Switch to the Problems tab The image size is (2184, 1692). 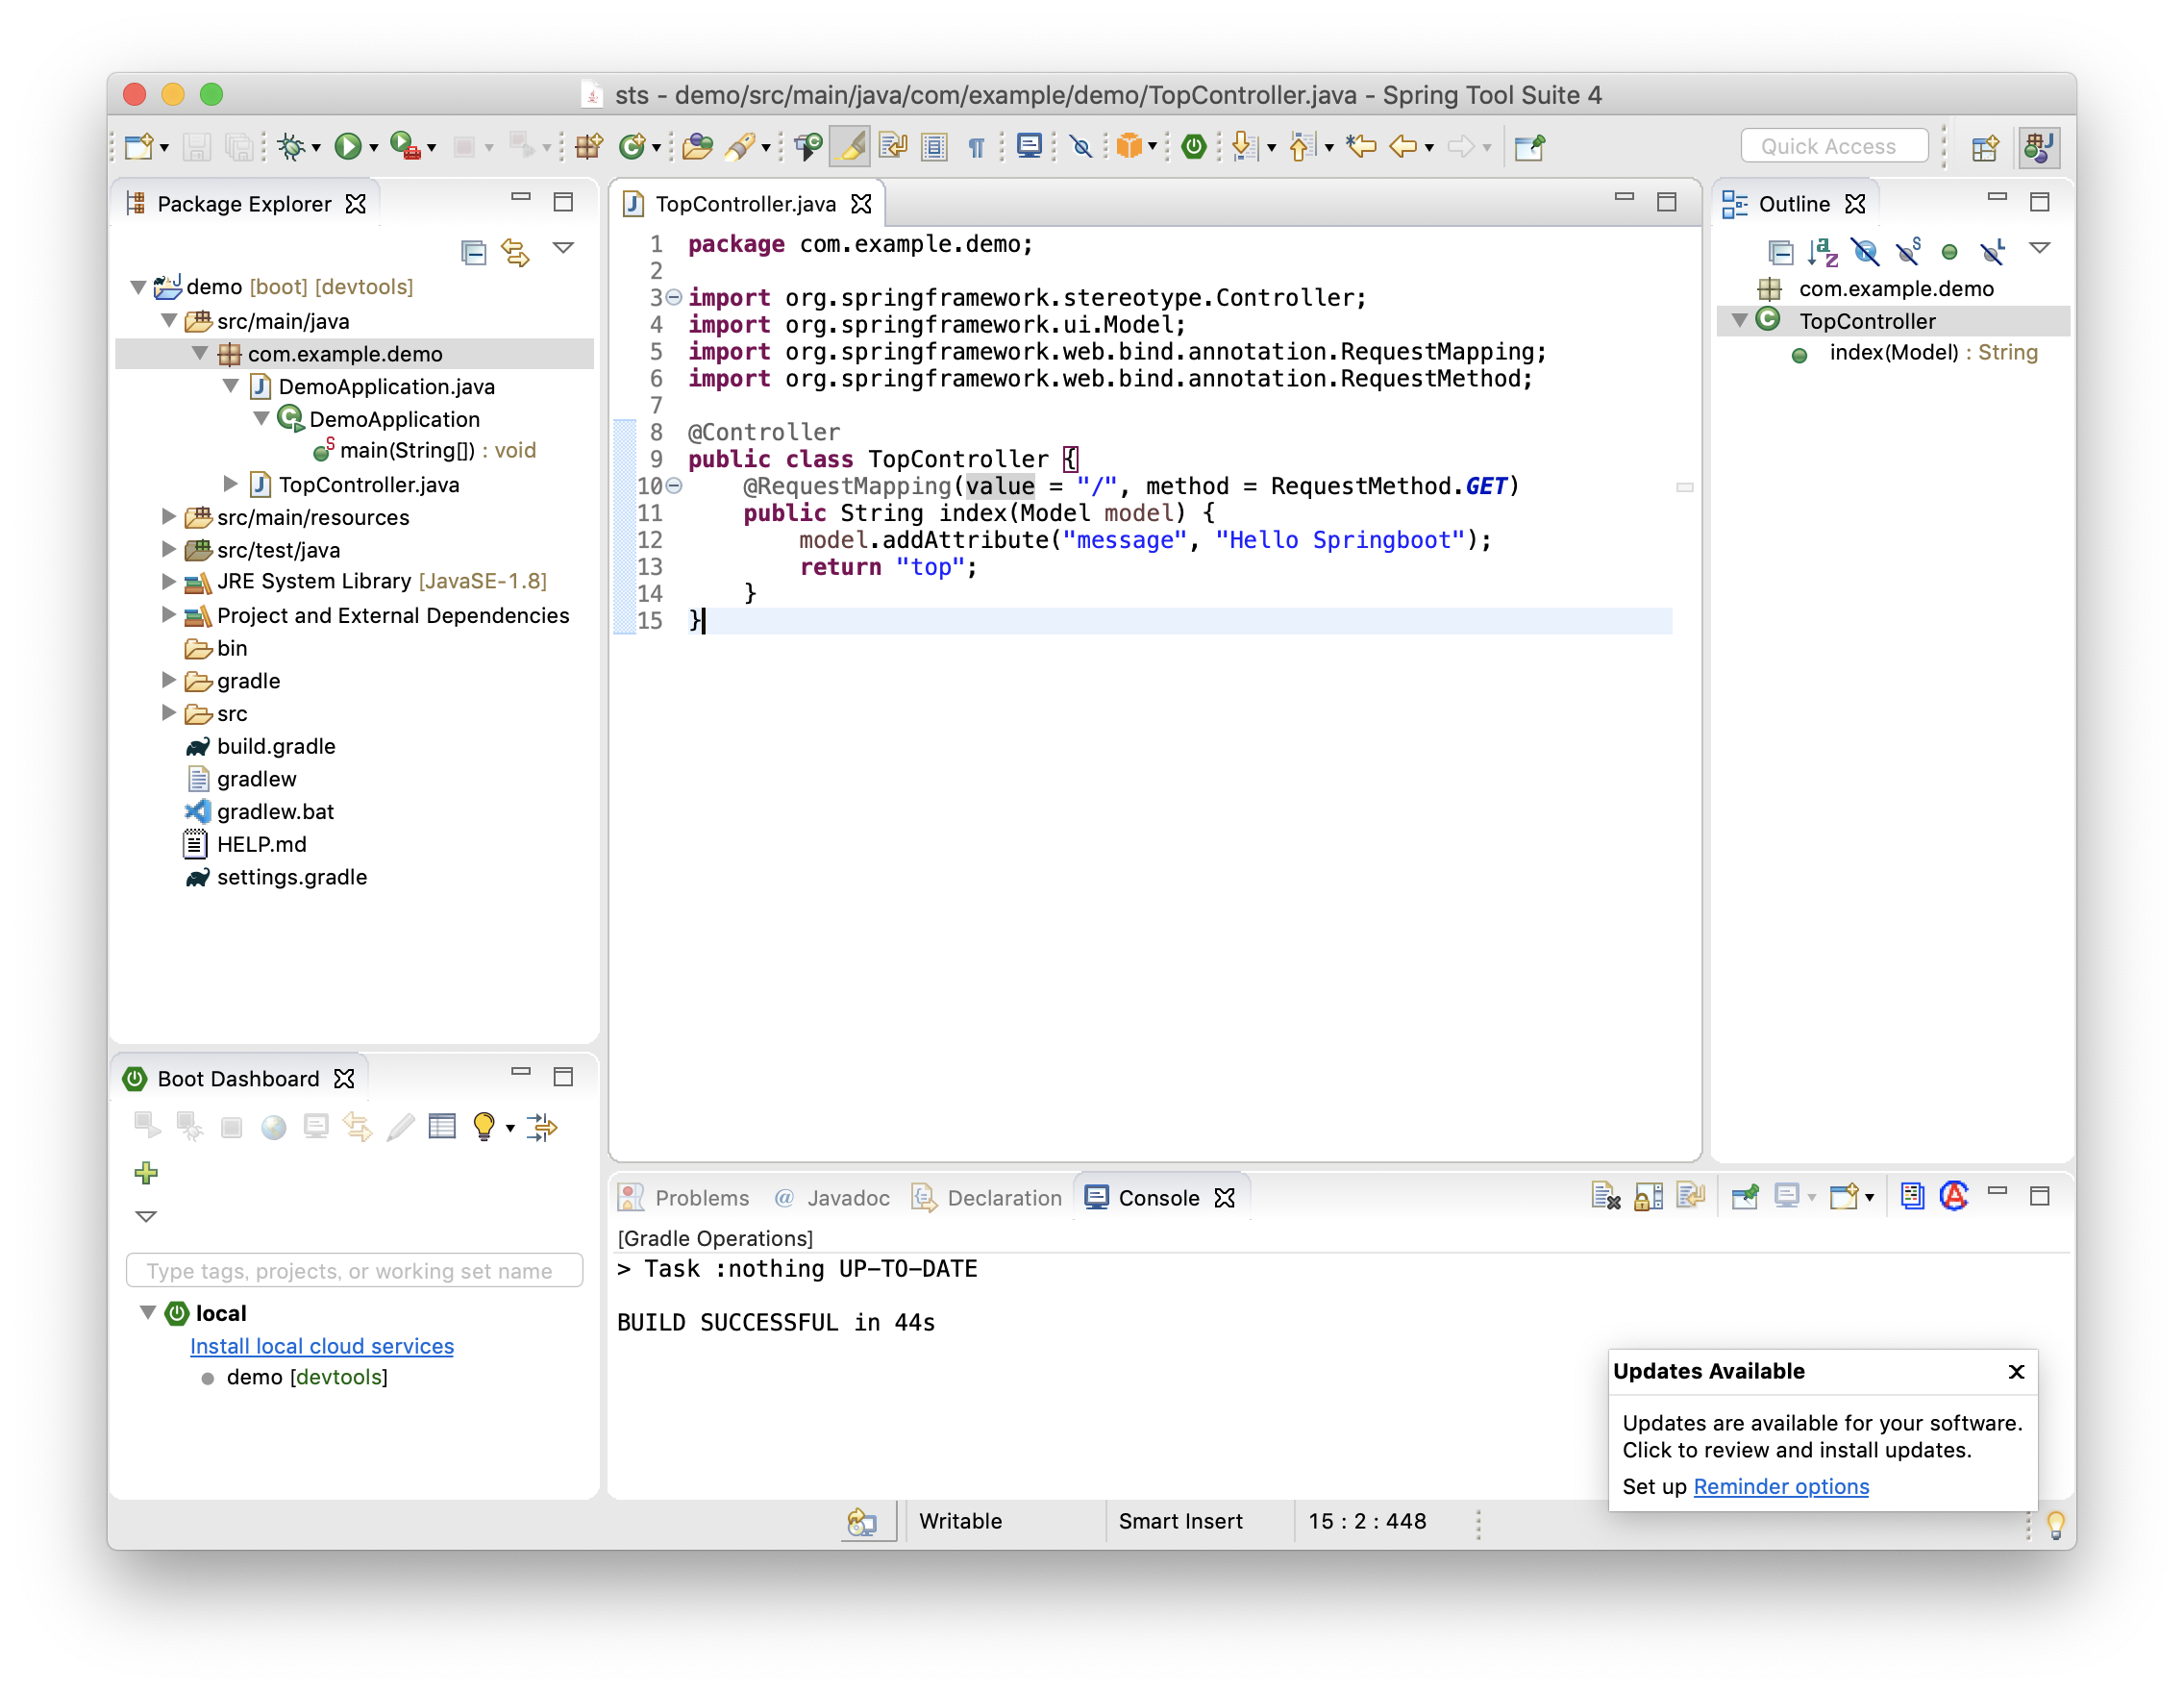click(684, 1197)
